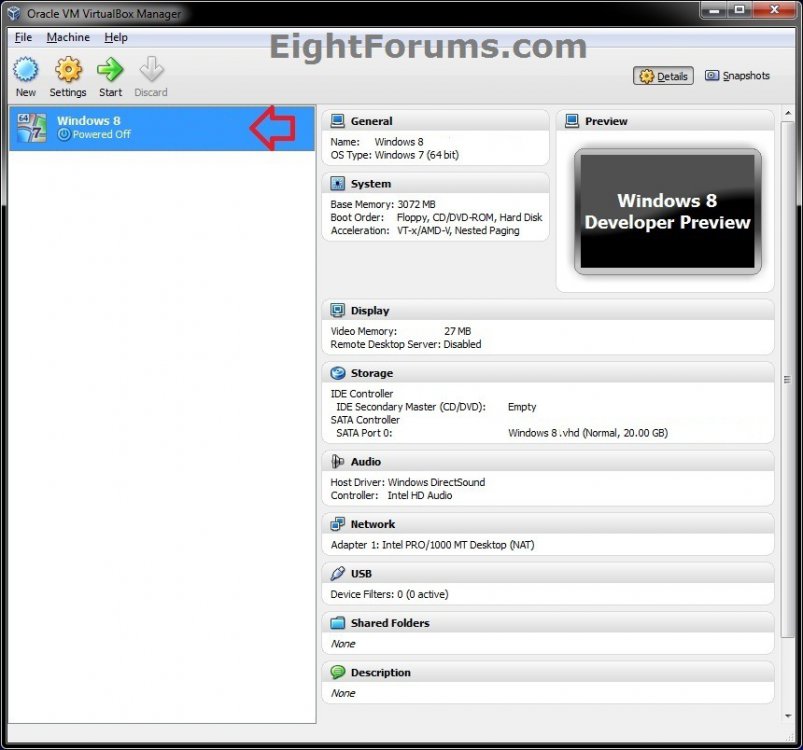Click the 'IDE Controller' storage line
Screen dimensions: 803x750
362,394
